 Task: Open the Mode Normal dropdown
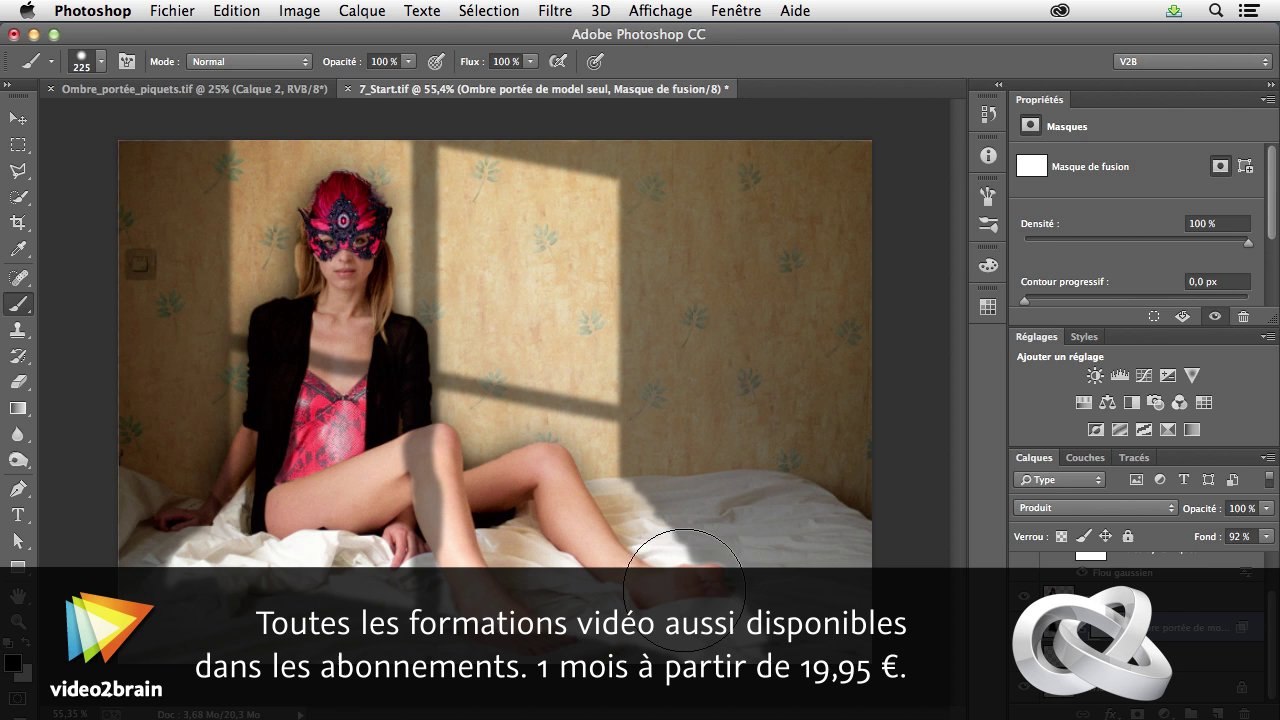coord(249,61)
